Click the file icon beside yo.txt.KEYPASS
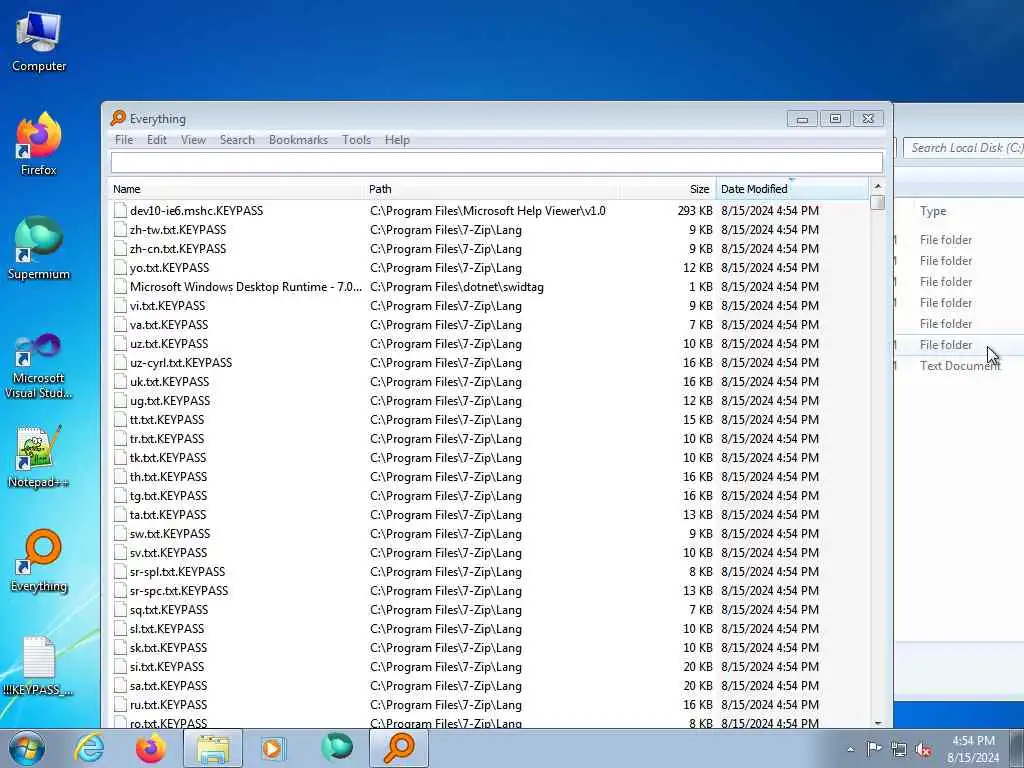 click(x=120, y=267)
